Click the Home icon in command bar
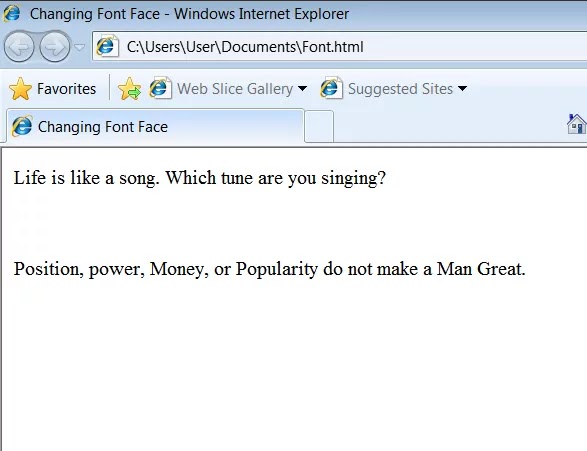Image resolution: width=587 pixels, height=451 pixels. (x=577, y=125)
